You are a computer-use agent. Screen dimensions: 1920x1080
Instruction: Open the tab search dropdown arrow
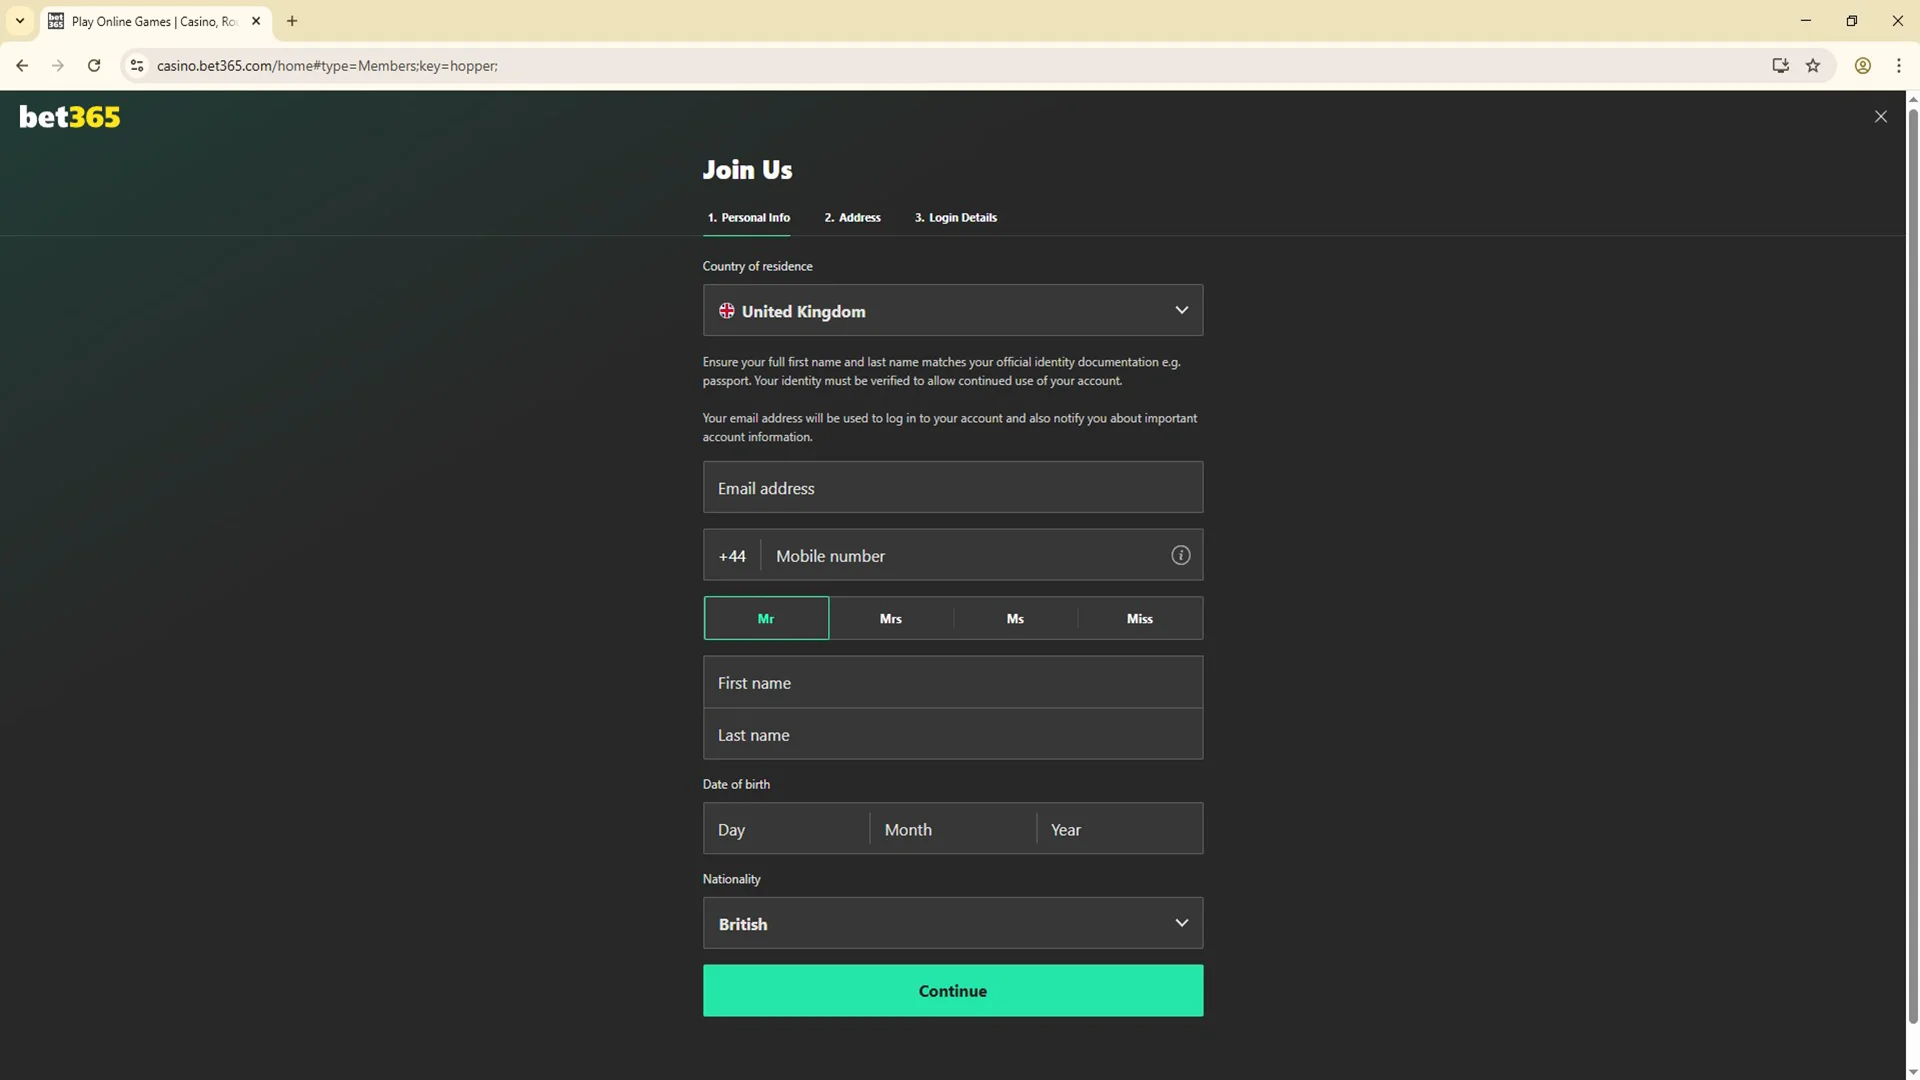[19, 21]
